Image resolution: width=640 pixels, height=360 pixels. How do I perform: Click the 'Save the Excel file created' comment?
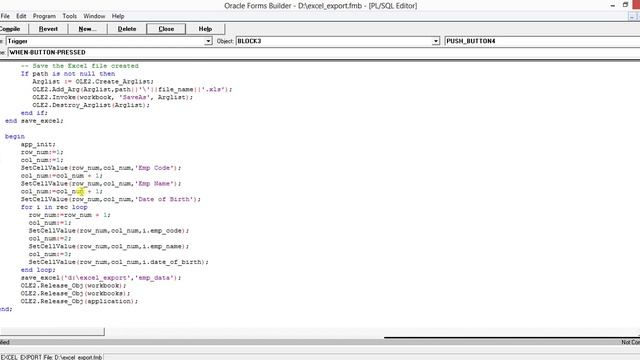pos(80,66)
